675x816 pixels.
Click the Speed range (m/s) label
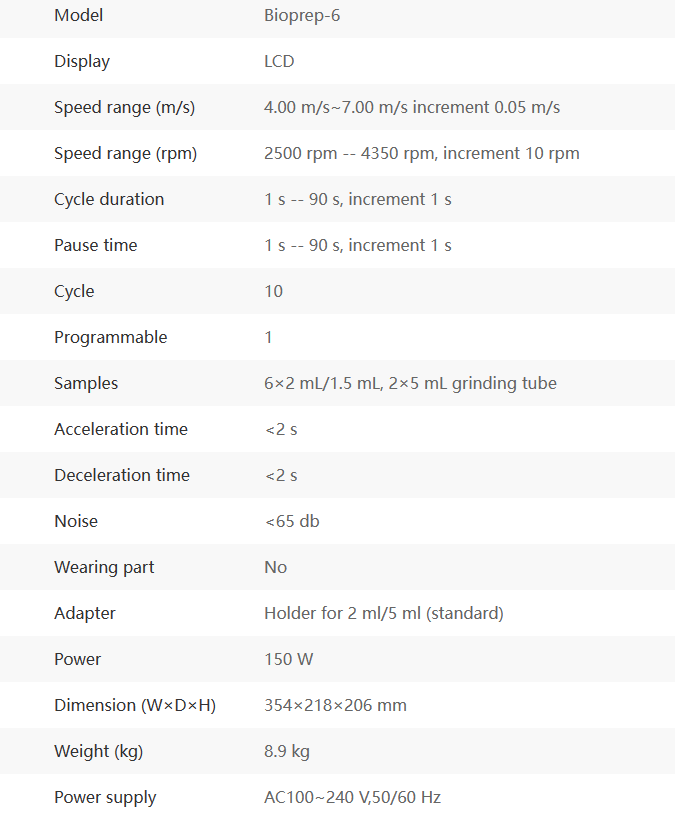[x=124, y=107]
